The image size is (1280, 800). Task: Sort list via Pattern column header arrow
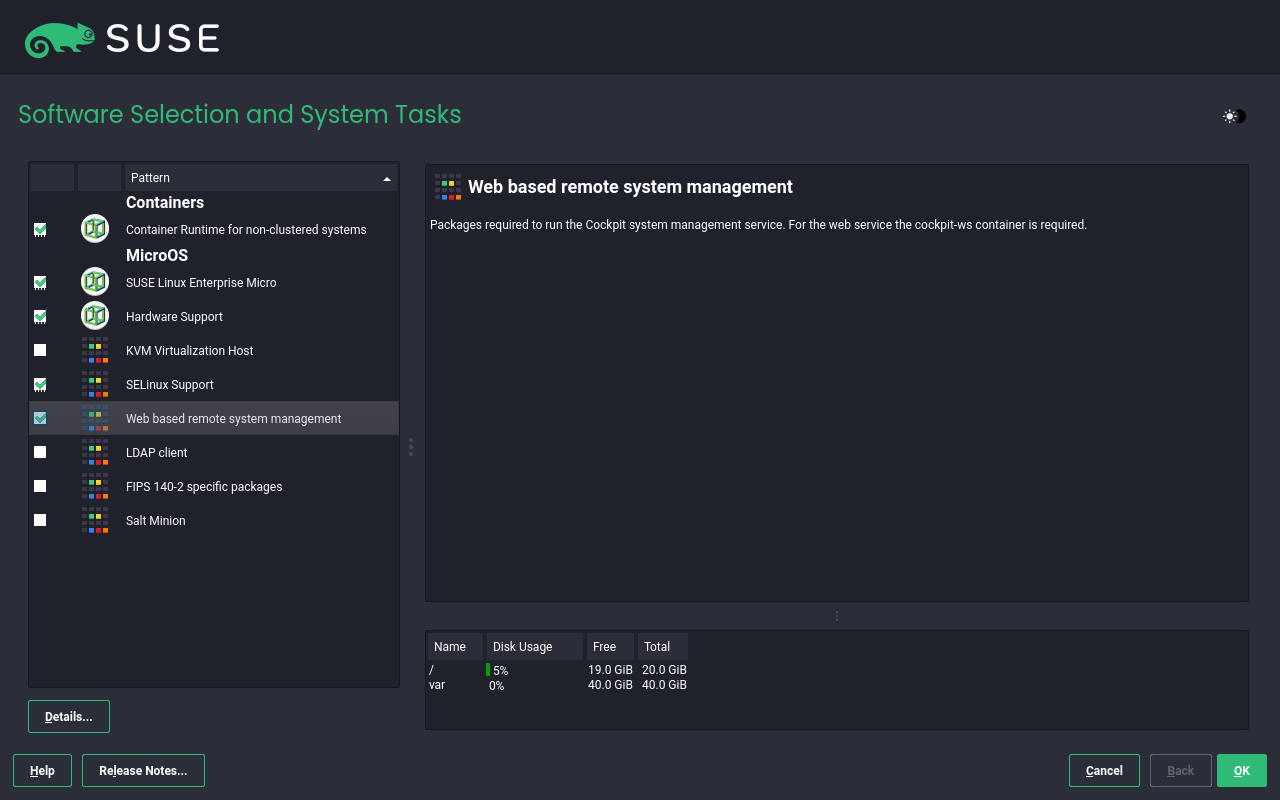[x=386, y=178]
